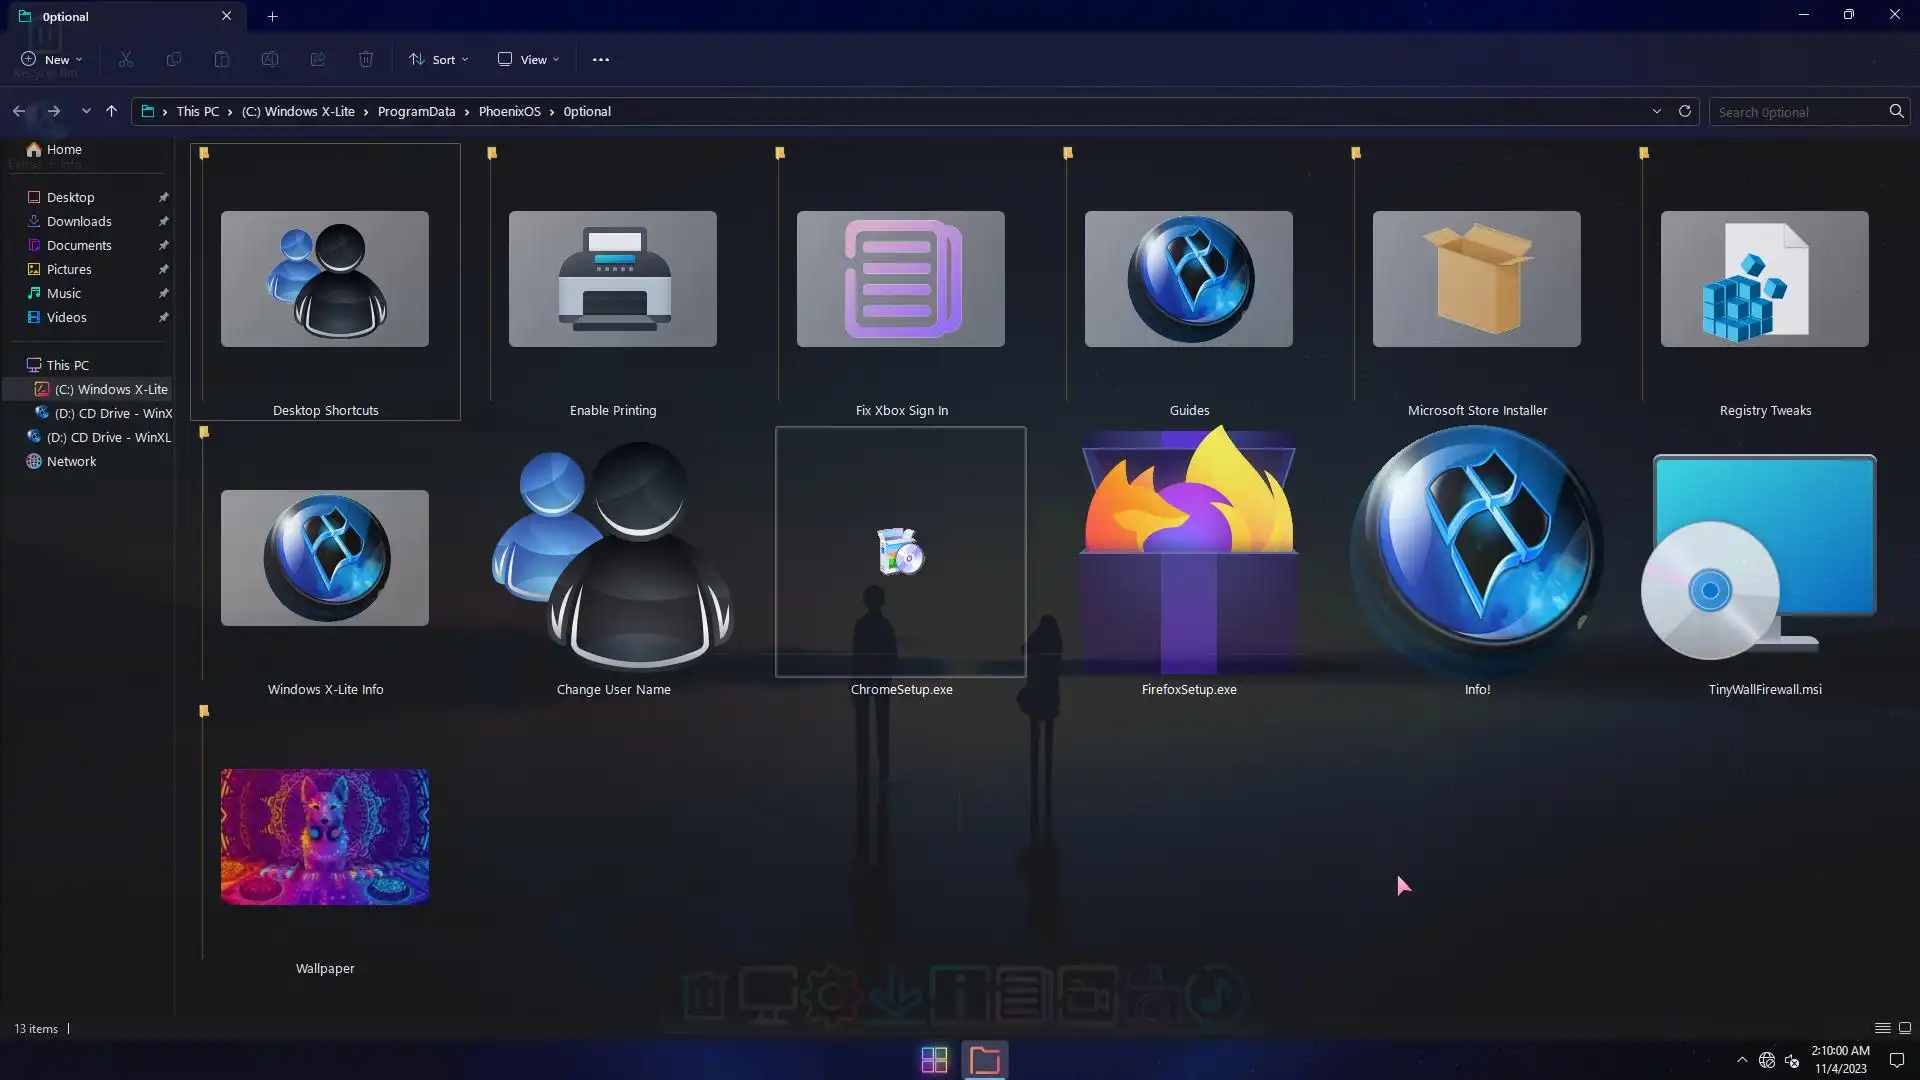Click the Search Optional input field

1797,112
